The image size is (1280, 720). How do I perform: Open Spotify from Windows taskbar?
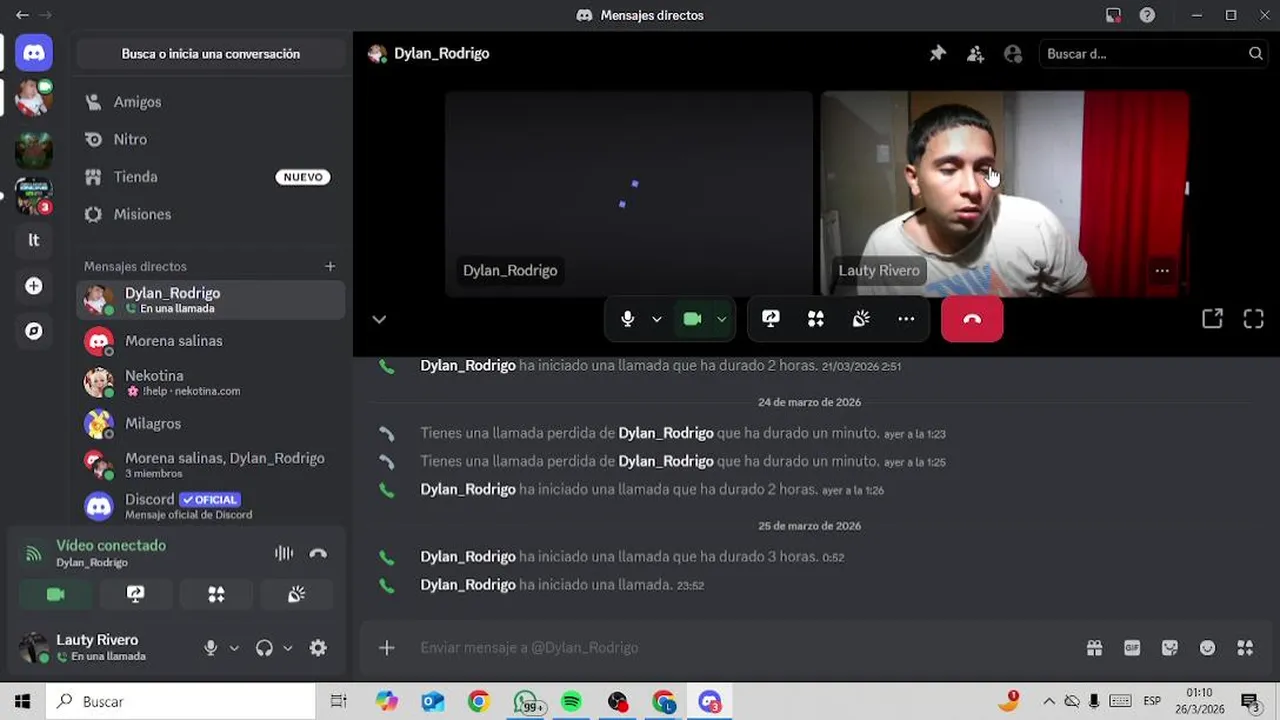[571, 702]
